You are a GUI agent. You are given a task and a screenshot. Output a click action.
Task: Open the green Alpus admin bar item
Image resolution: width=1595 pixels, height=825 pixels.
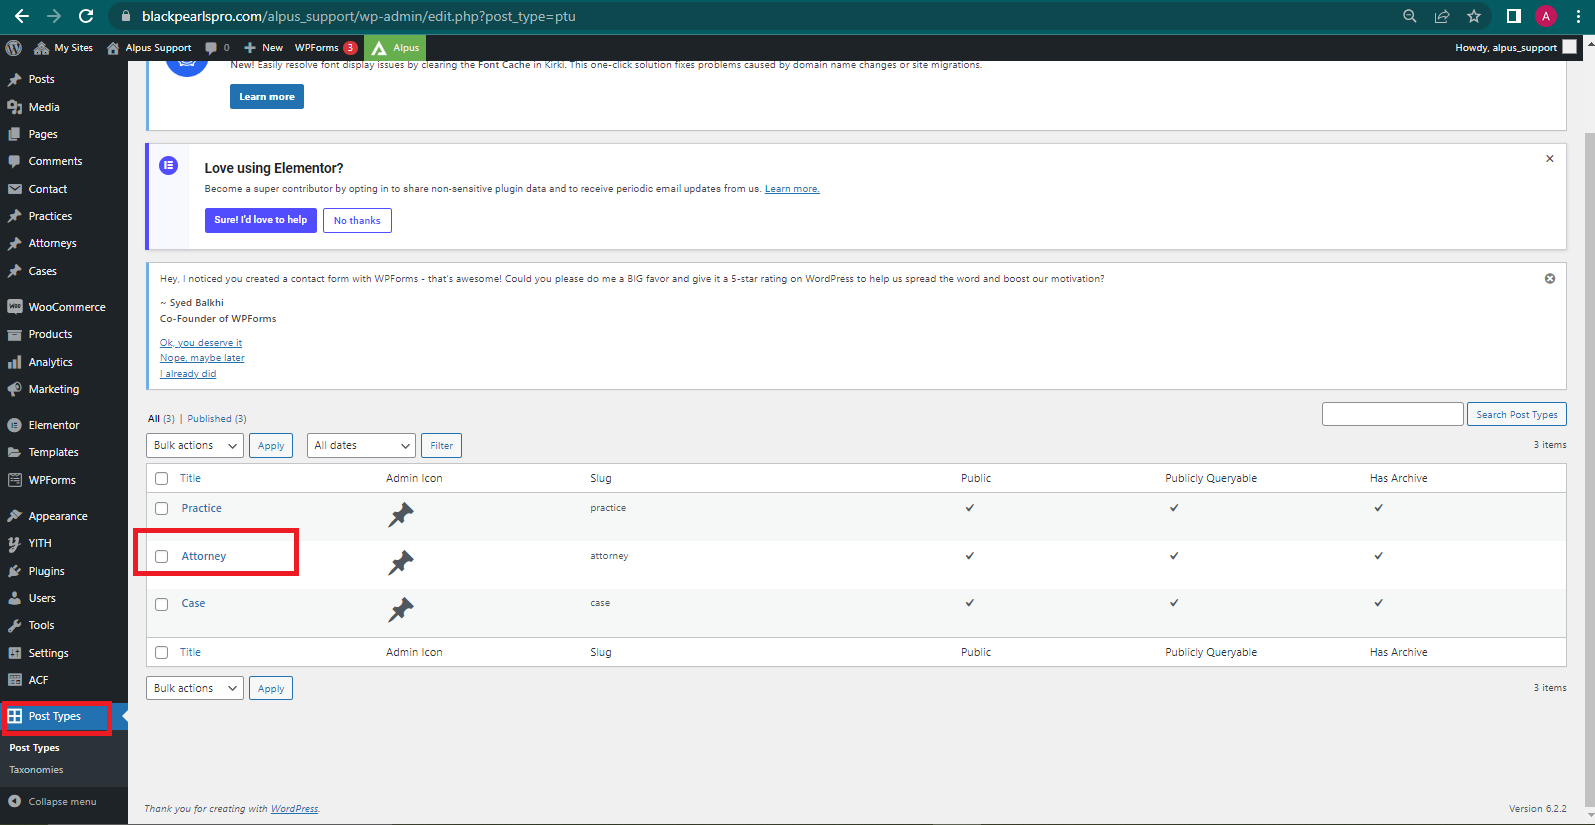tap(395, 47)
